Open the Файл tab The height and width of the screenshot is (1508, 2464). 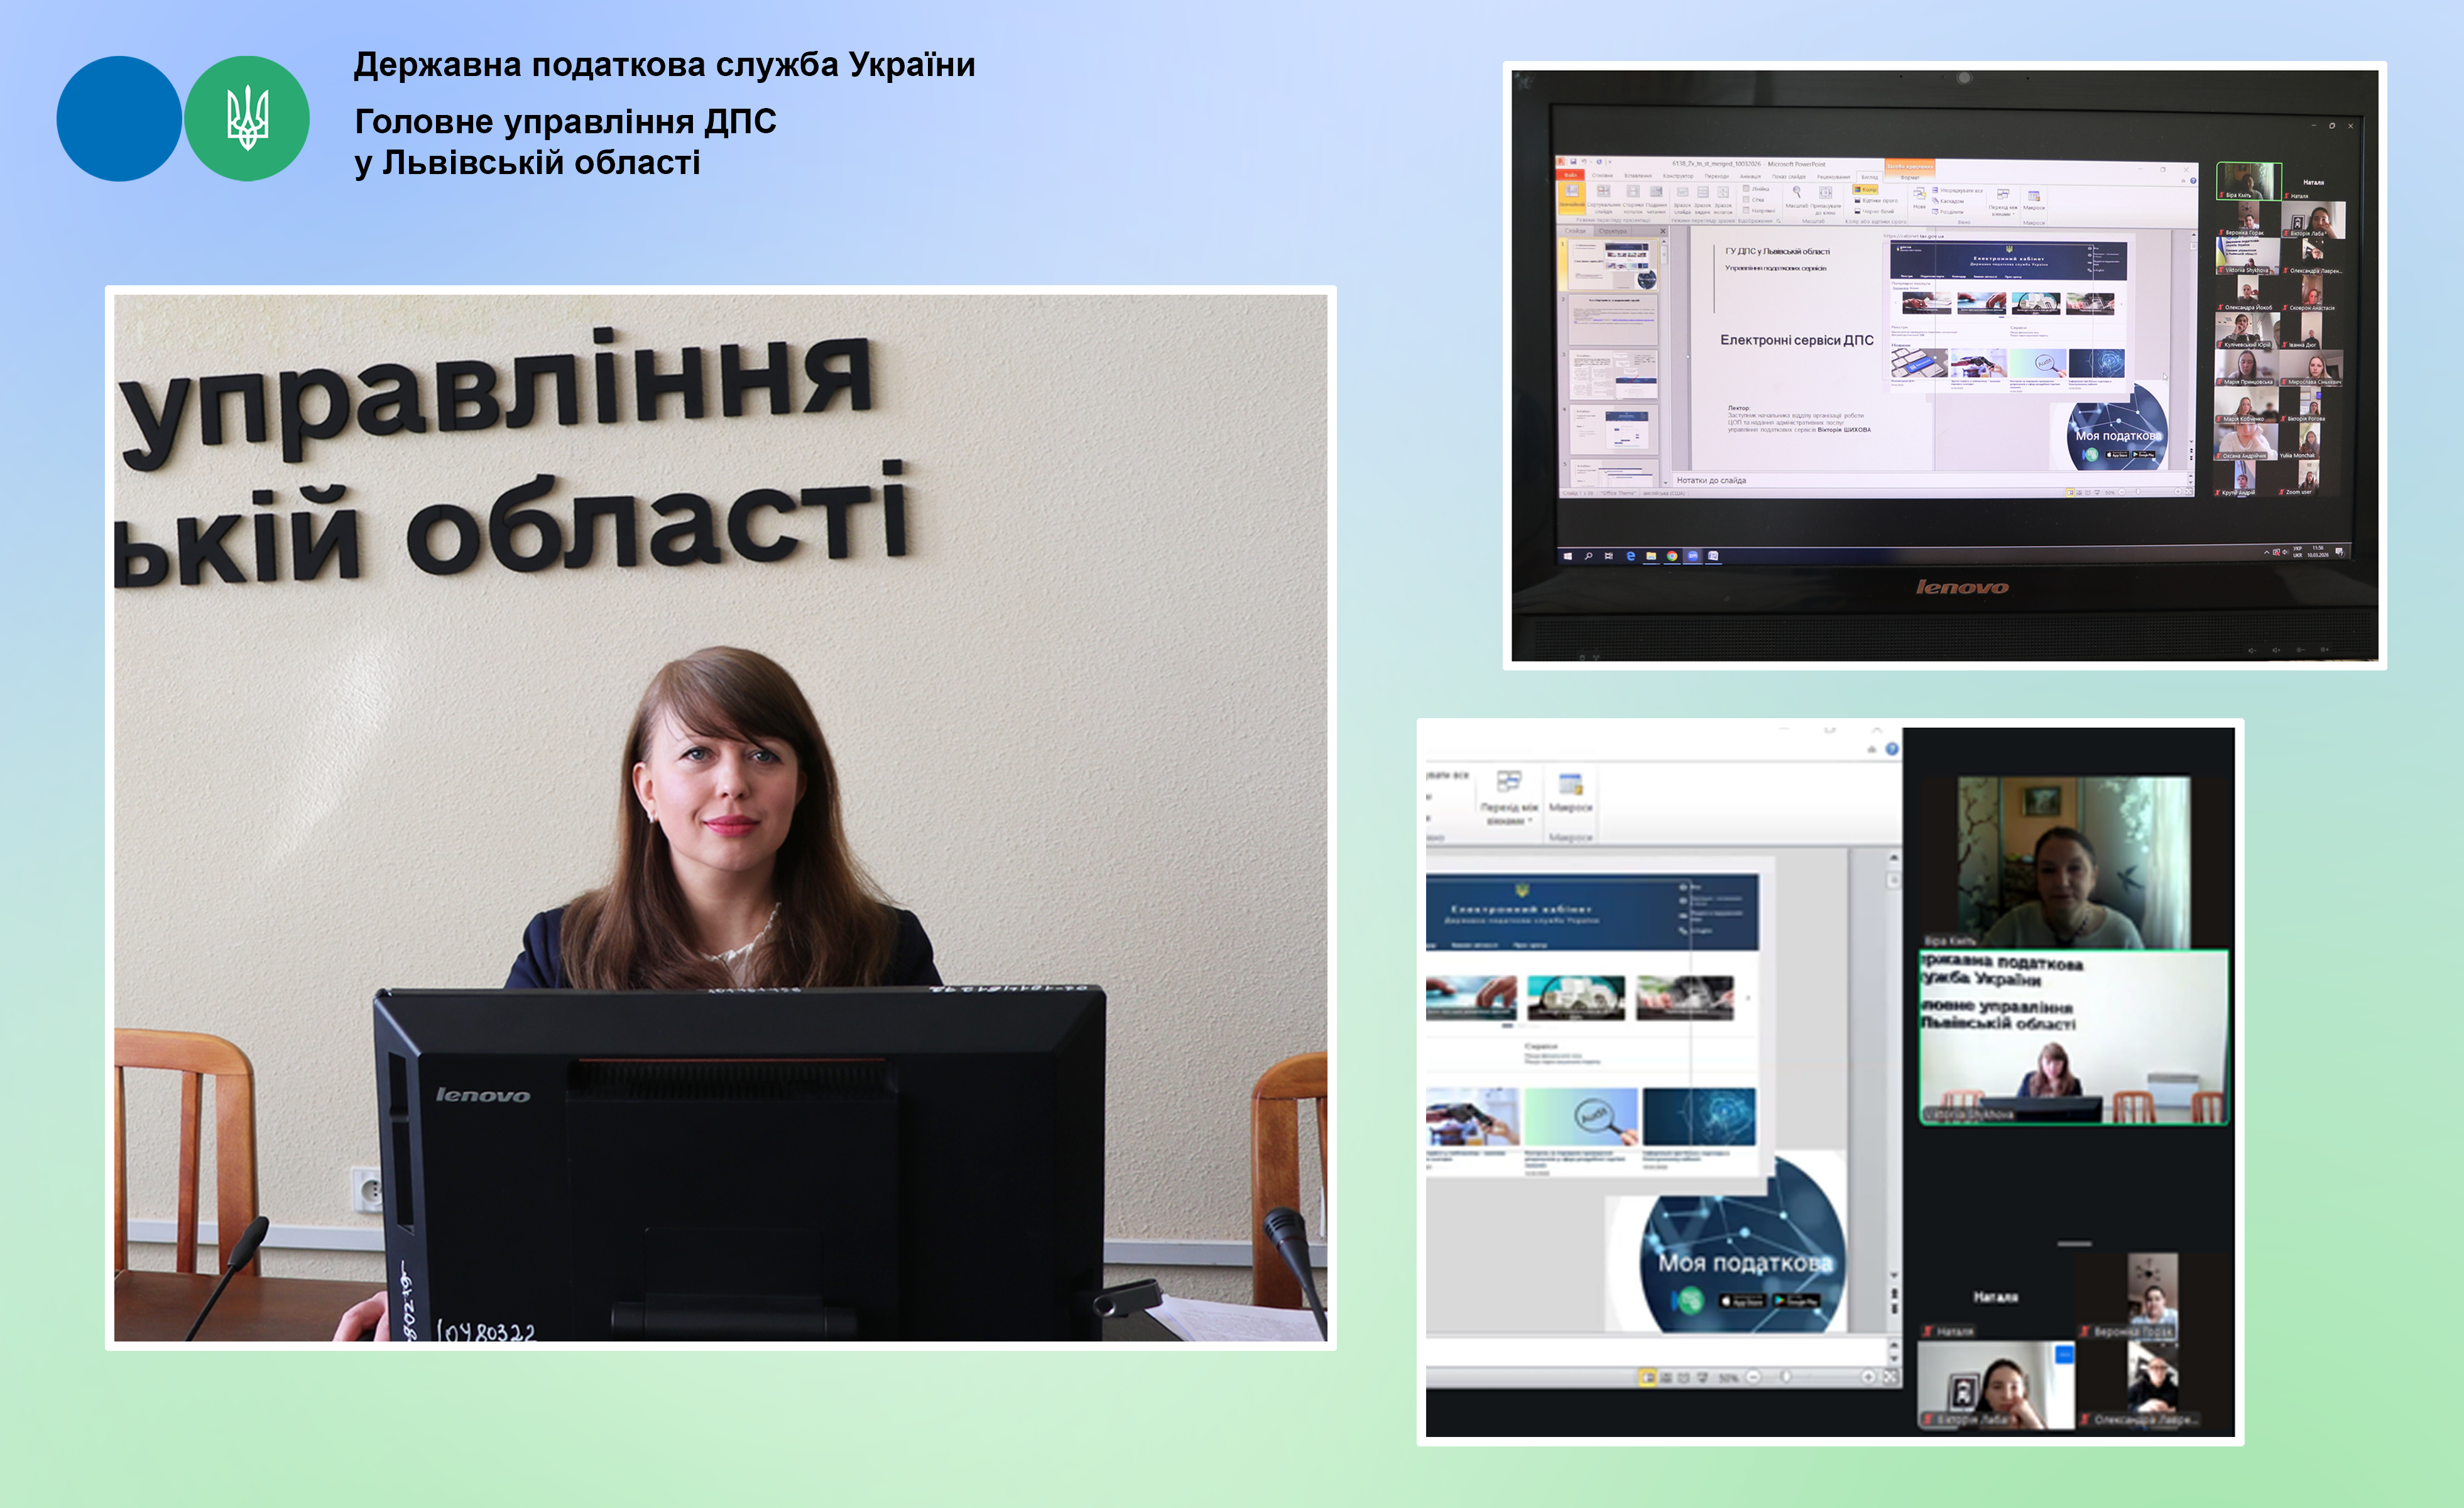click(x=1571, y=176)
